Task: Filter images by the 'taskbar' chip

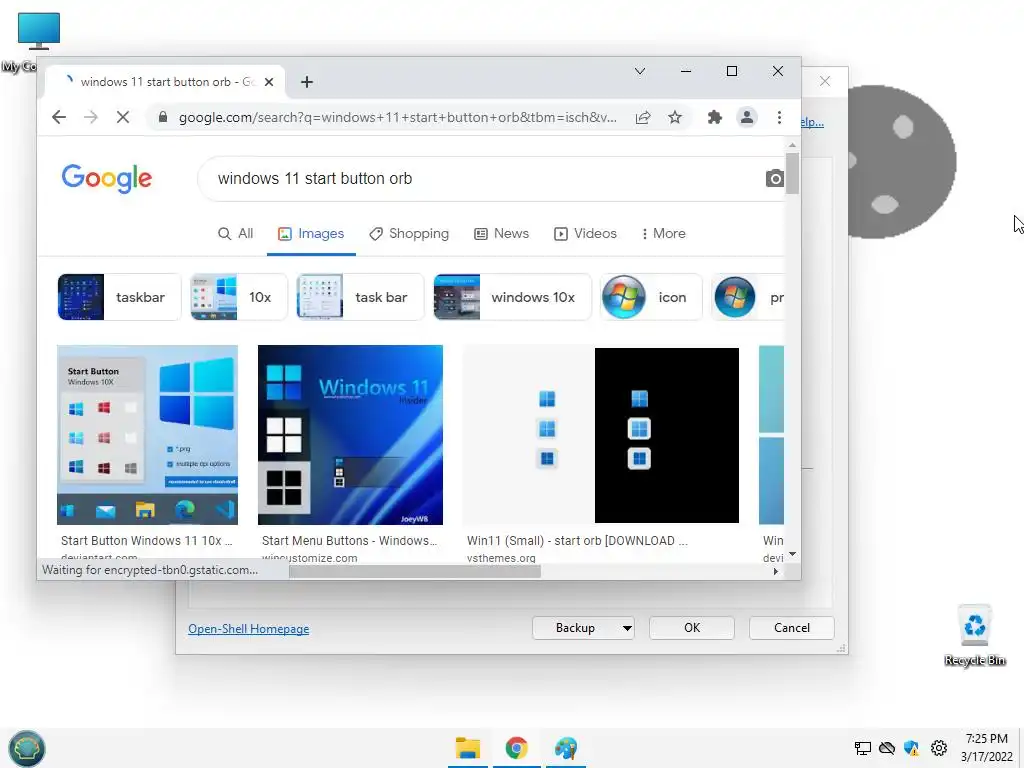Action: [119, 297]
